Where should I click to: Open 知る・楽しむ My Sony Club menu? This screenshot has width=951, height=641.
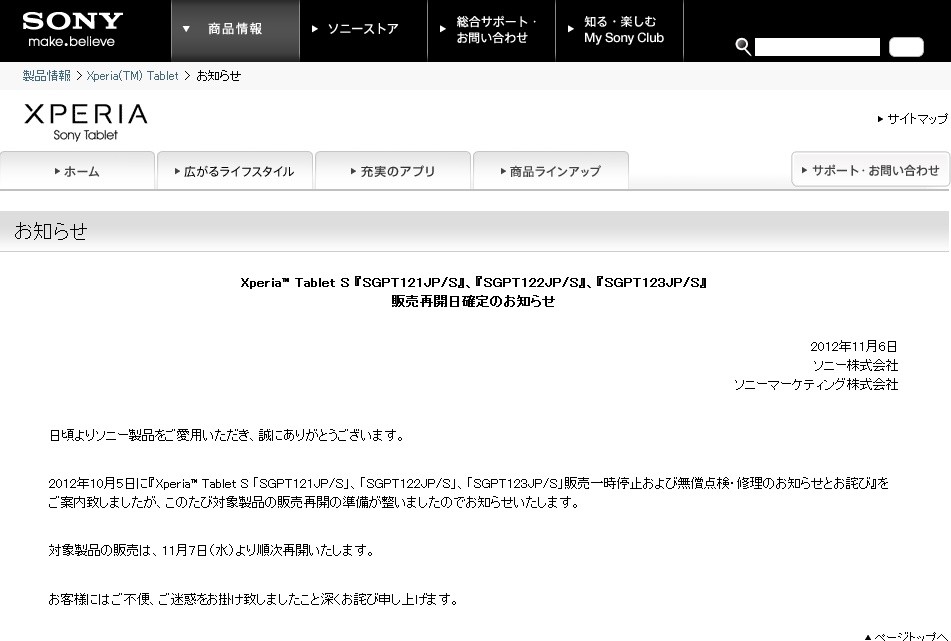pyautogui.click(x=619, y=30)
